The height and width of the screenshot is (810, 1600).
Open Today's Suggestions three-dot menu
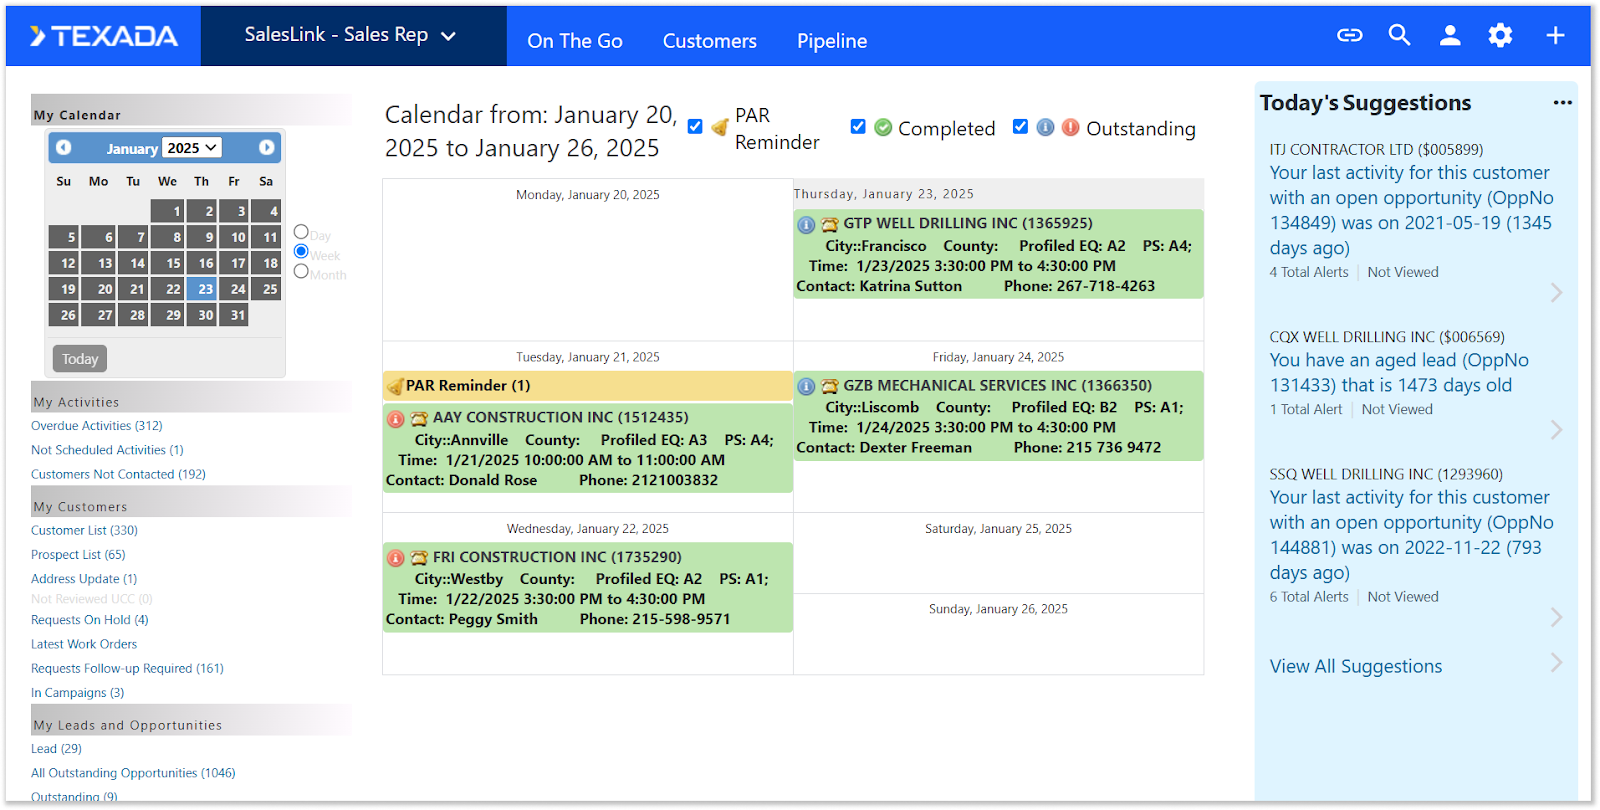(x=1562, y=103)
